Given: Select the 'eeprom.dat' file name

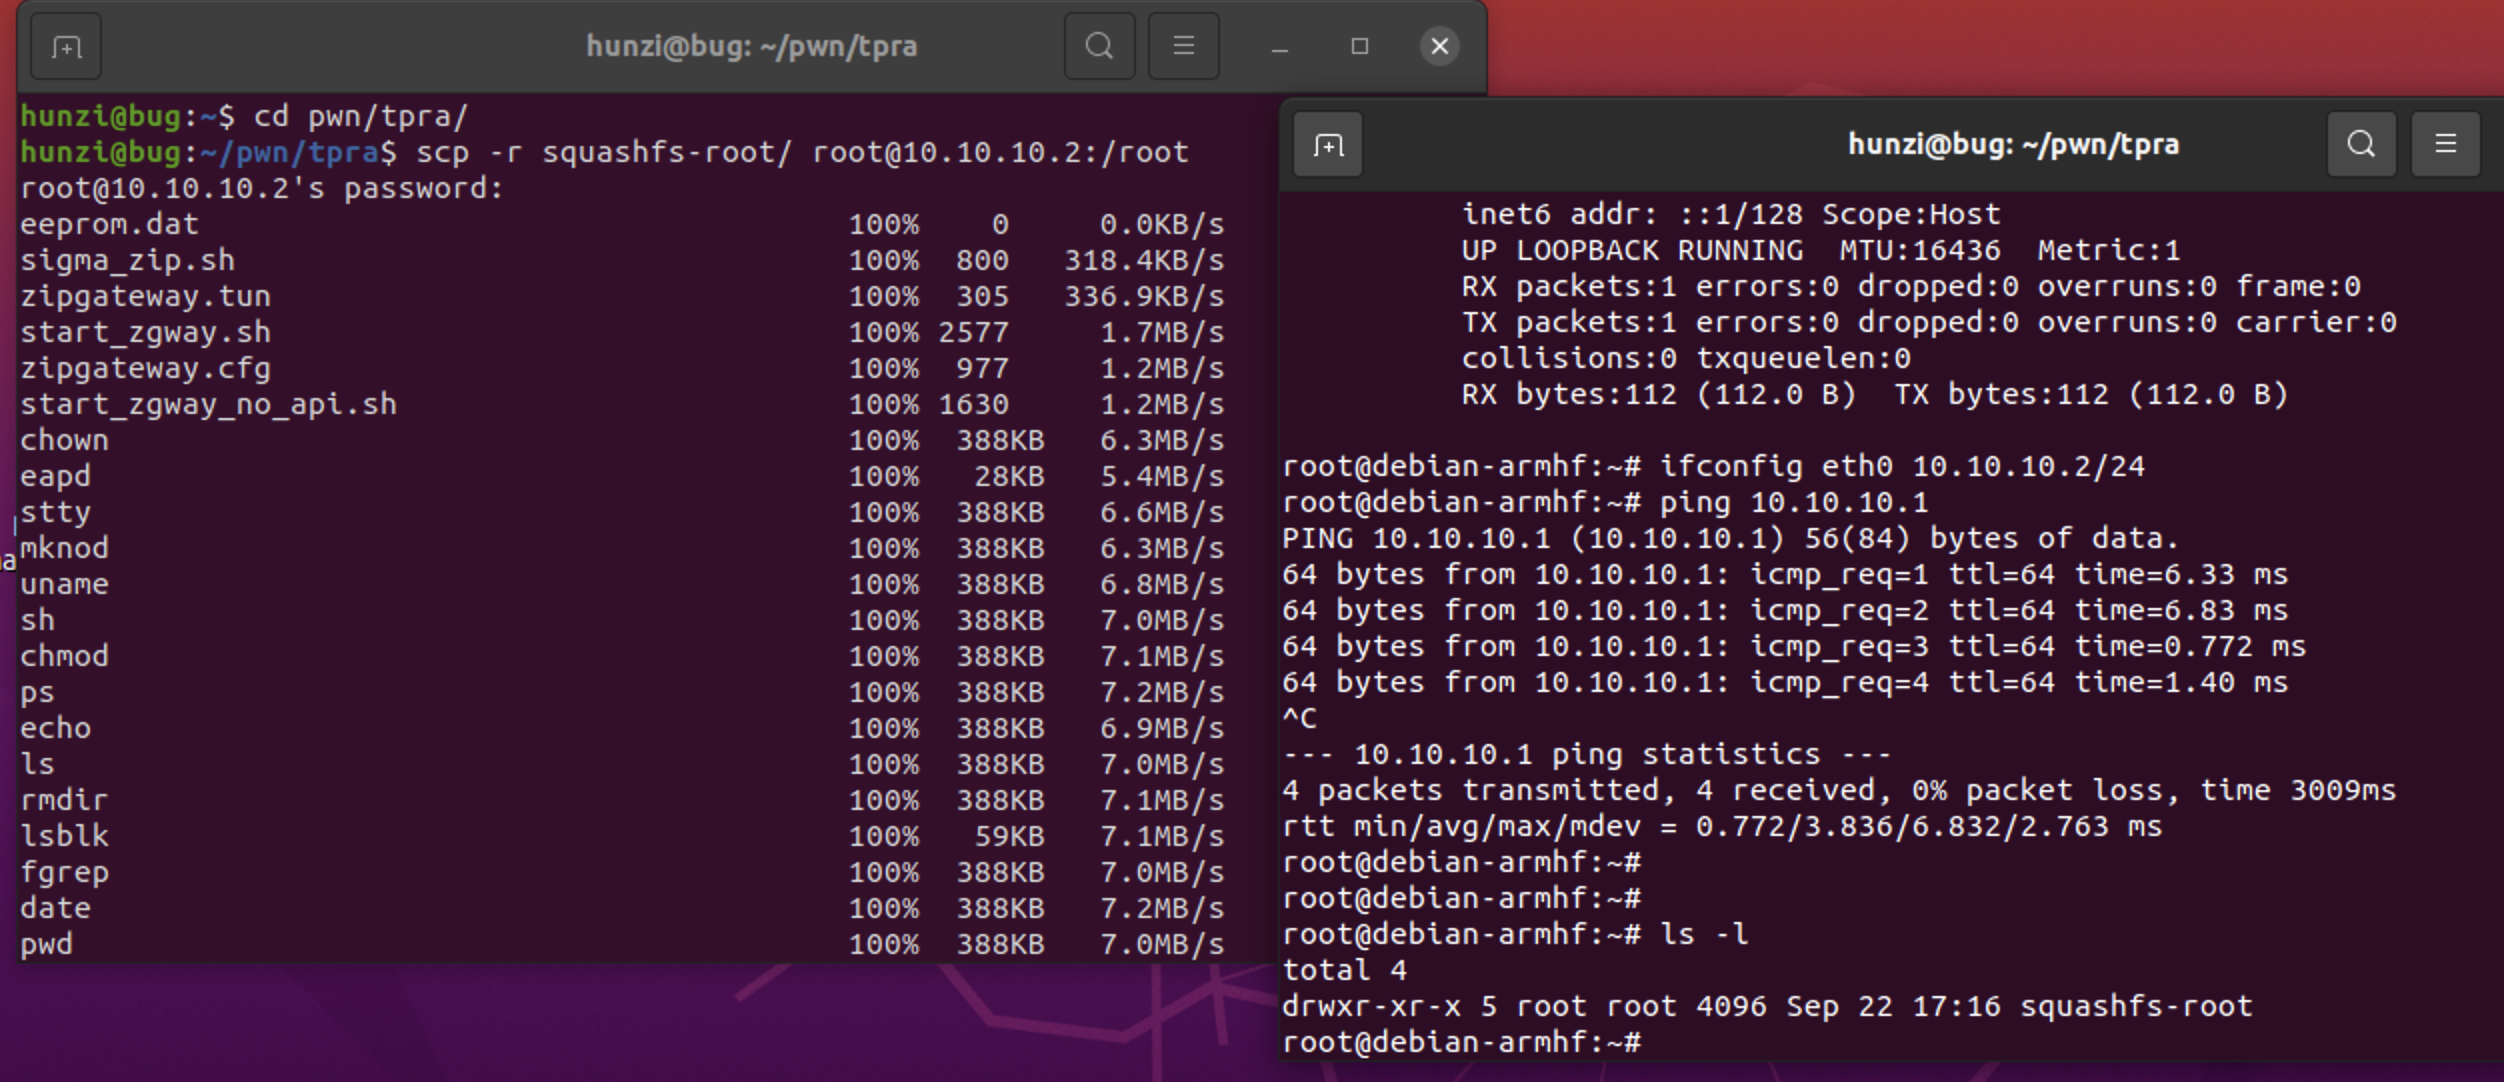Looking at the screenshot, I should point(109,224).
